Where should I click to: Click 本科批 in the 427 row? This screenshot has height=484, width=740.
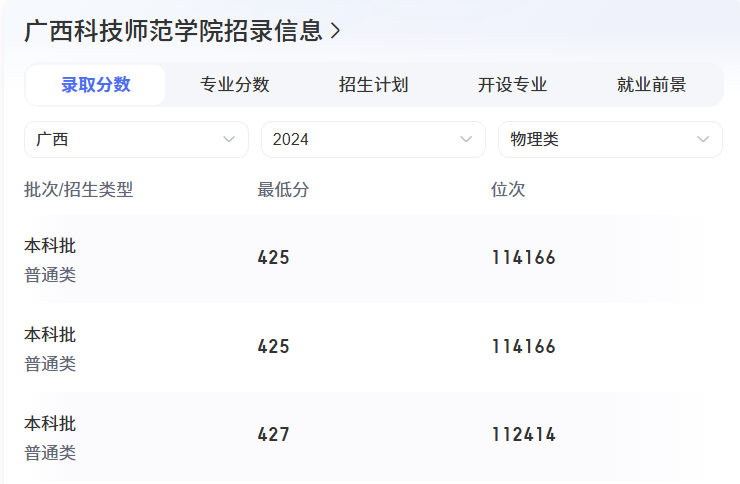coord(50,424)
